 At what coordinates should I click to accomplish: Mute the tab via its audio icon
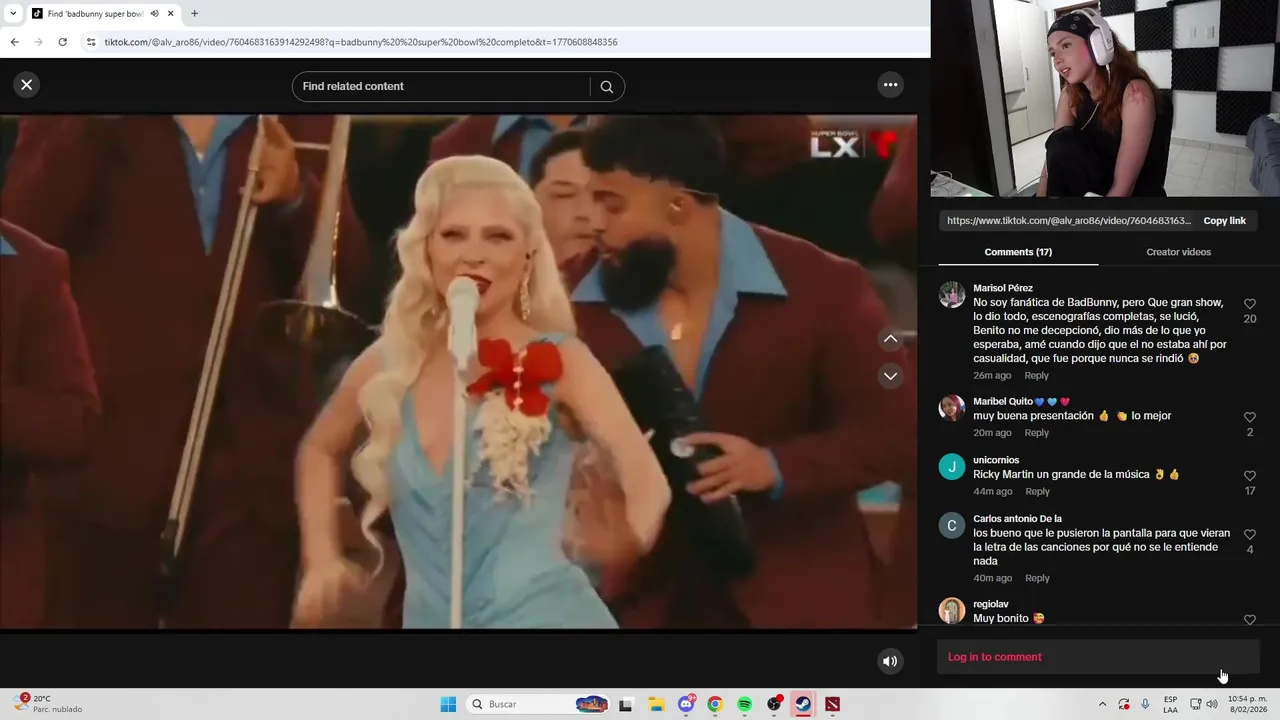(x=154, y=14)
